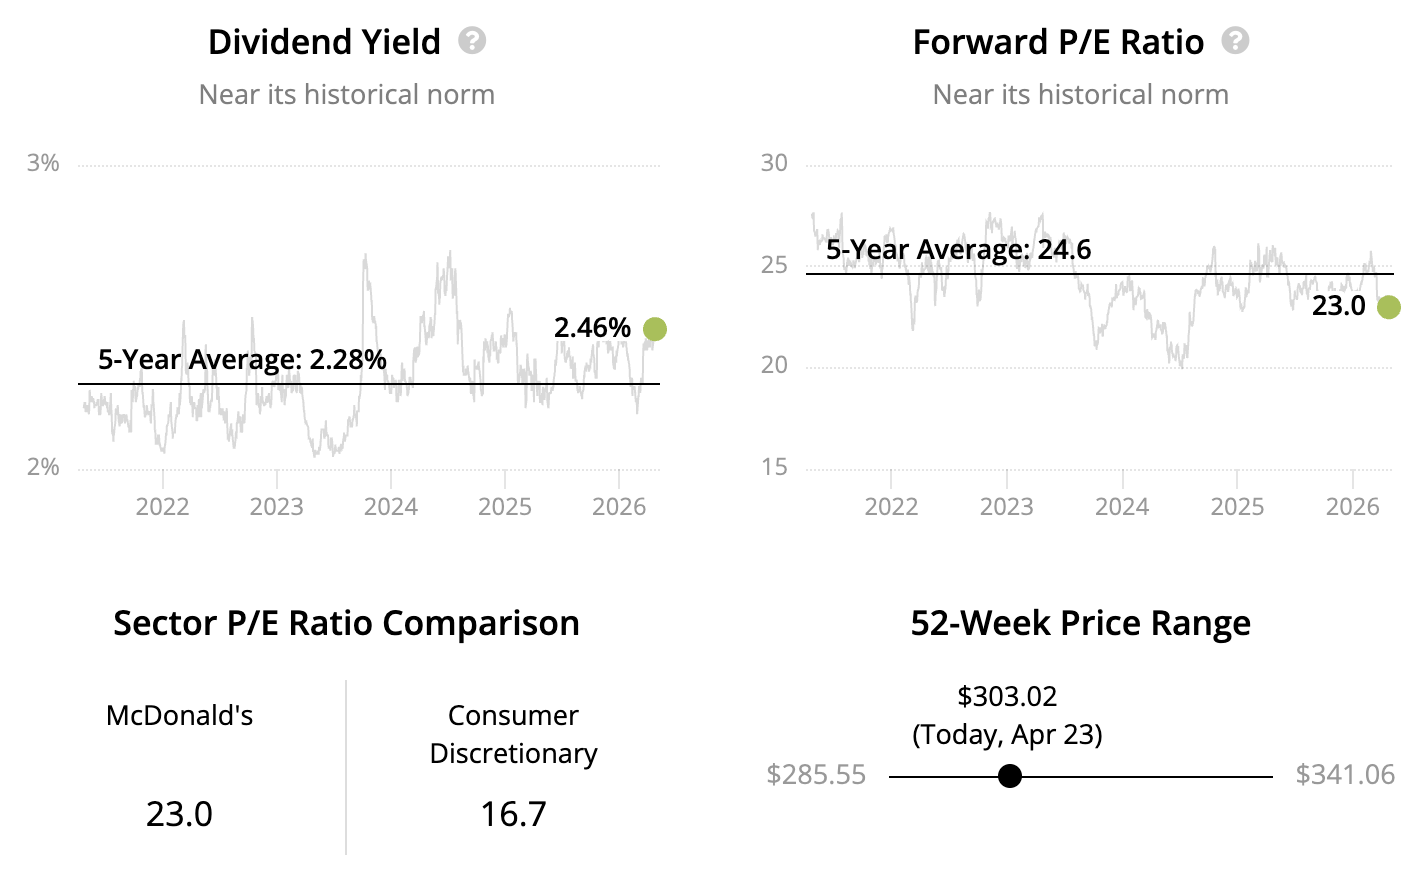Click the 2025 label on P/E chart
This screenshot has height=870, width=1414.
click(x=1237, y=506)
